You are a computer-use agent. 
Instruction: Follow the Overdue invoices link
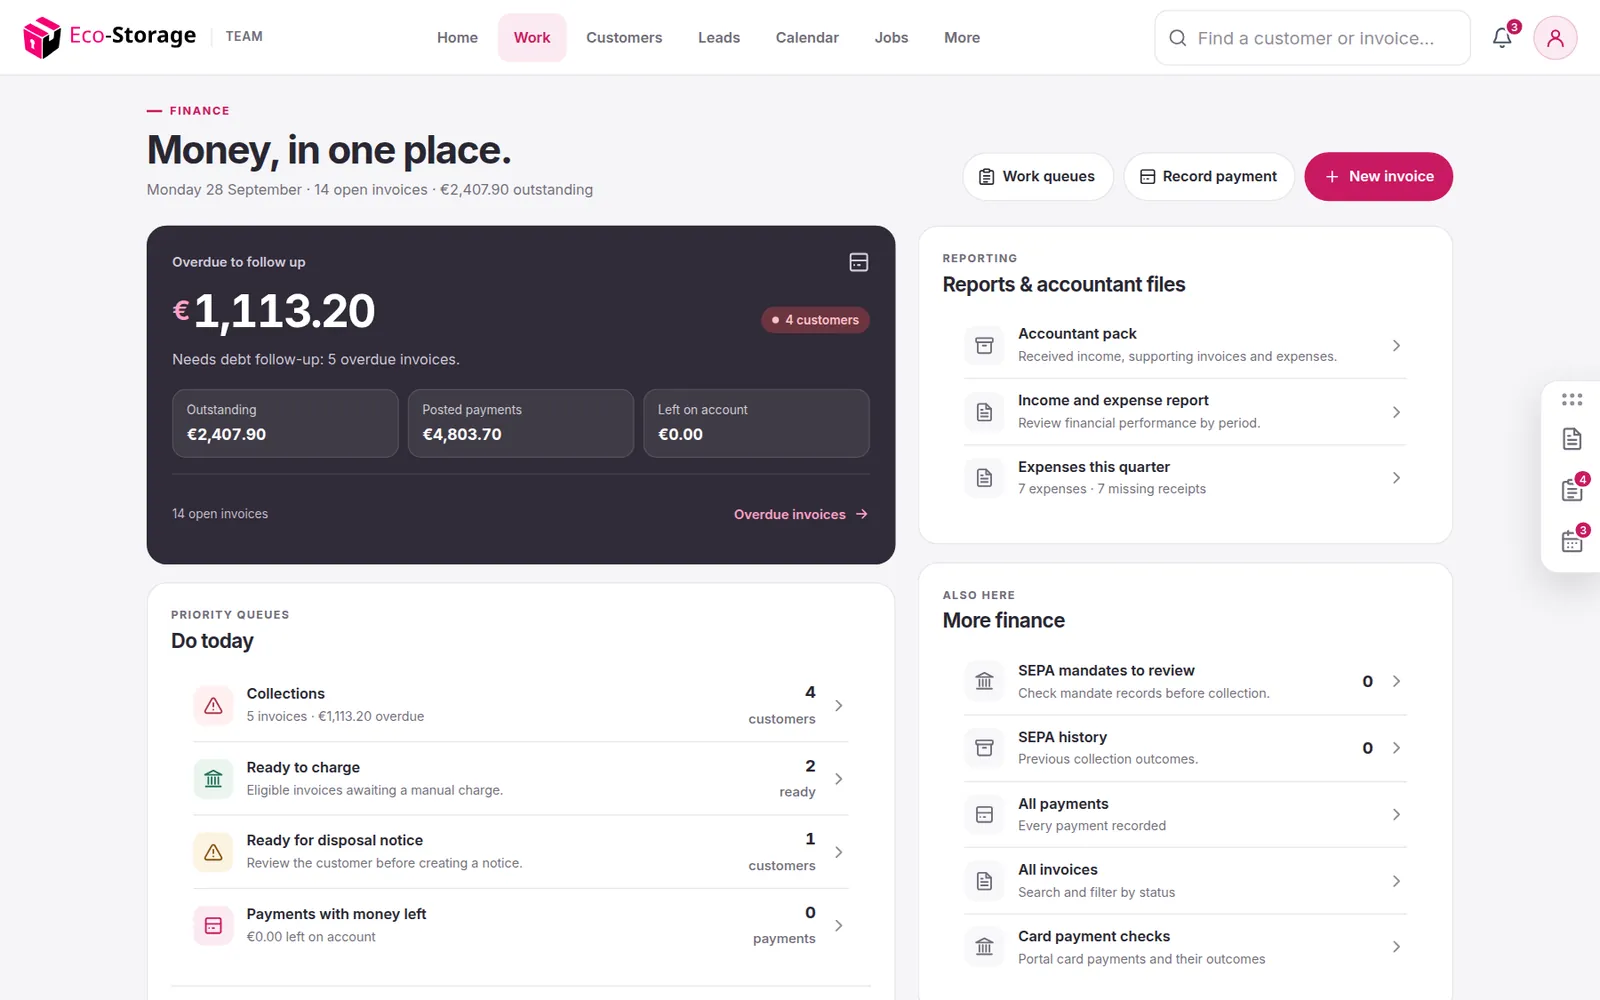click(800, 514)
